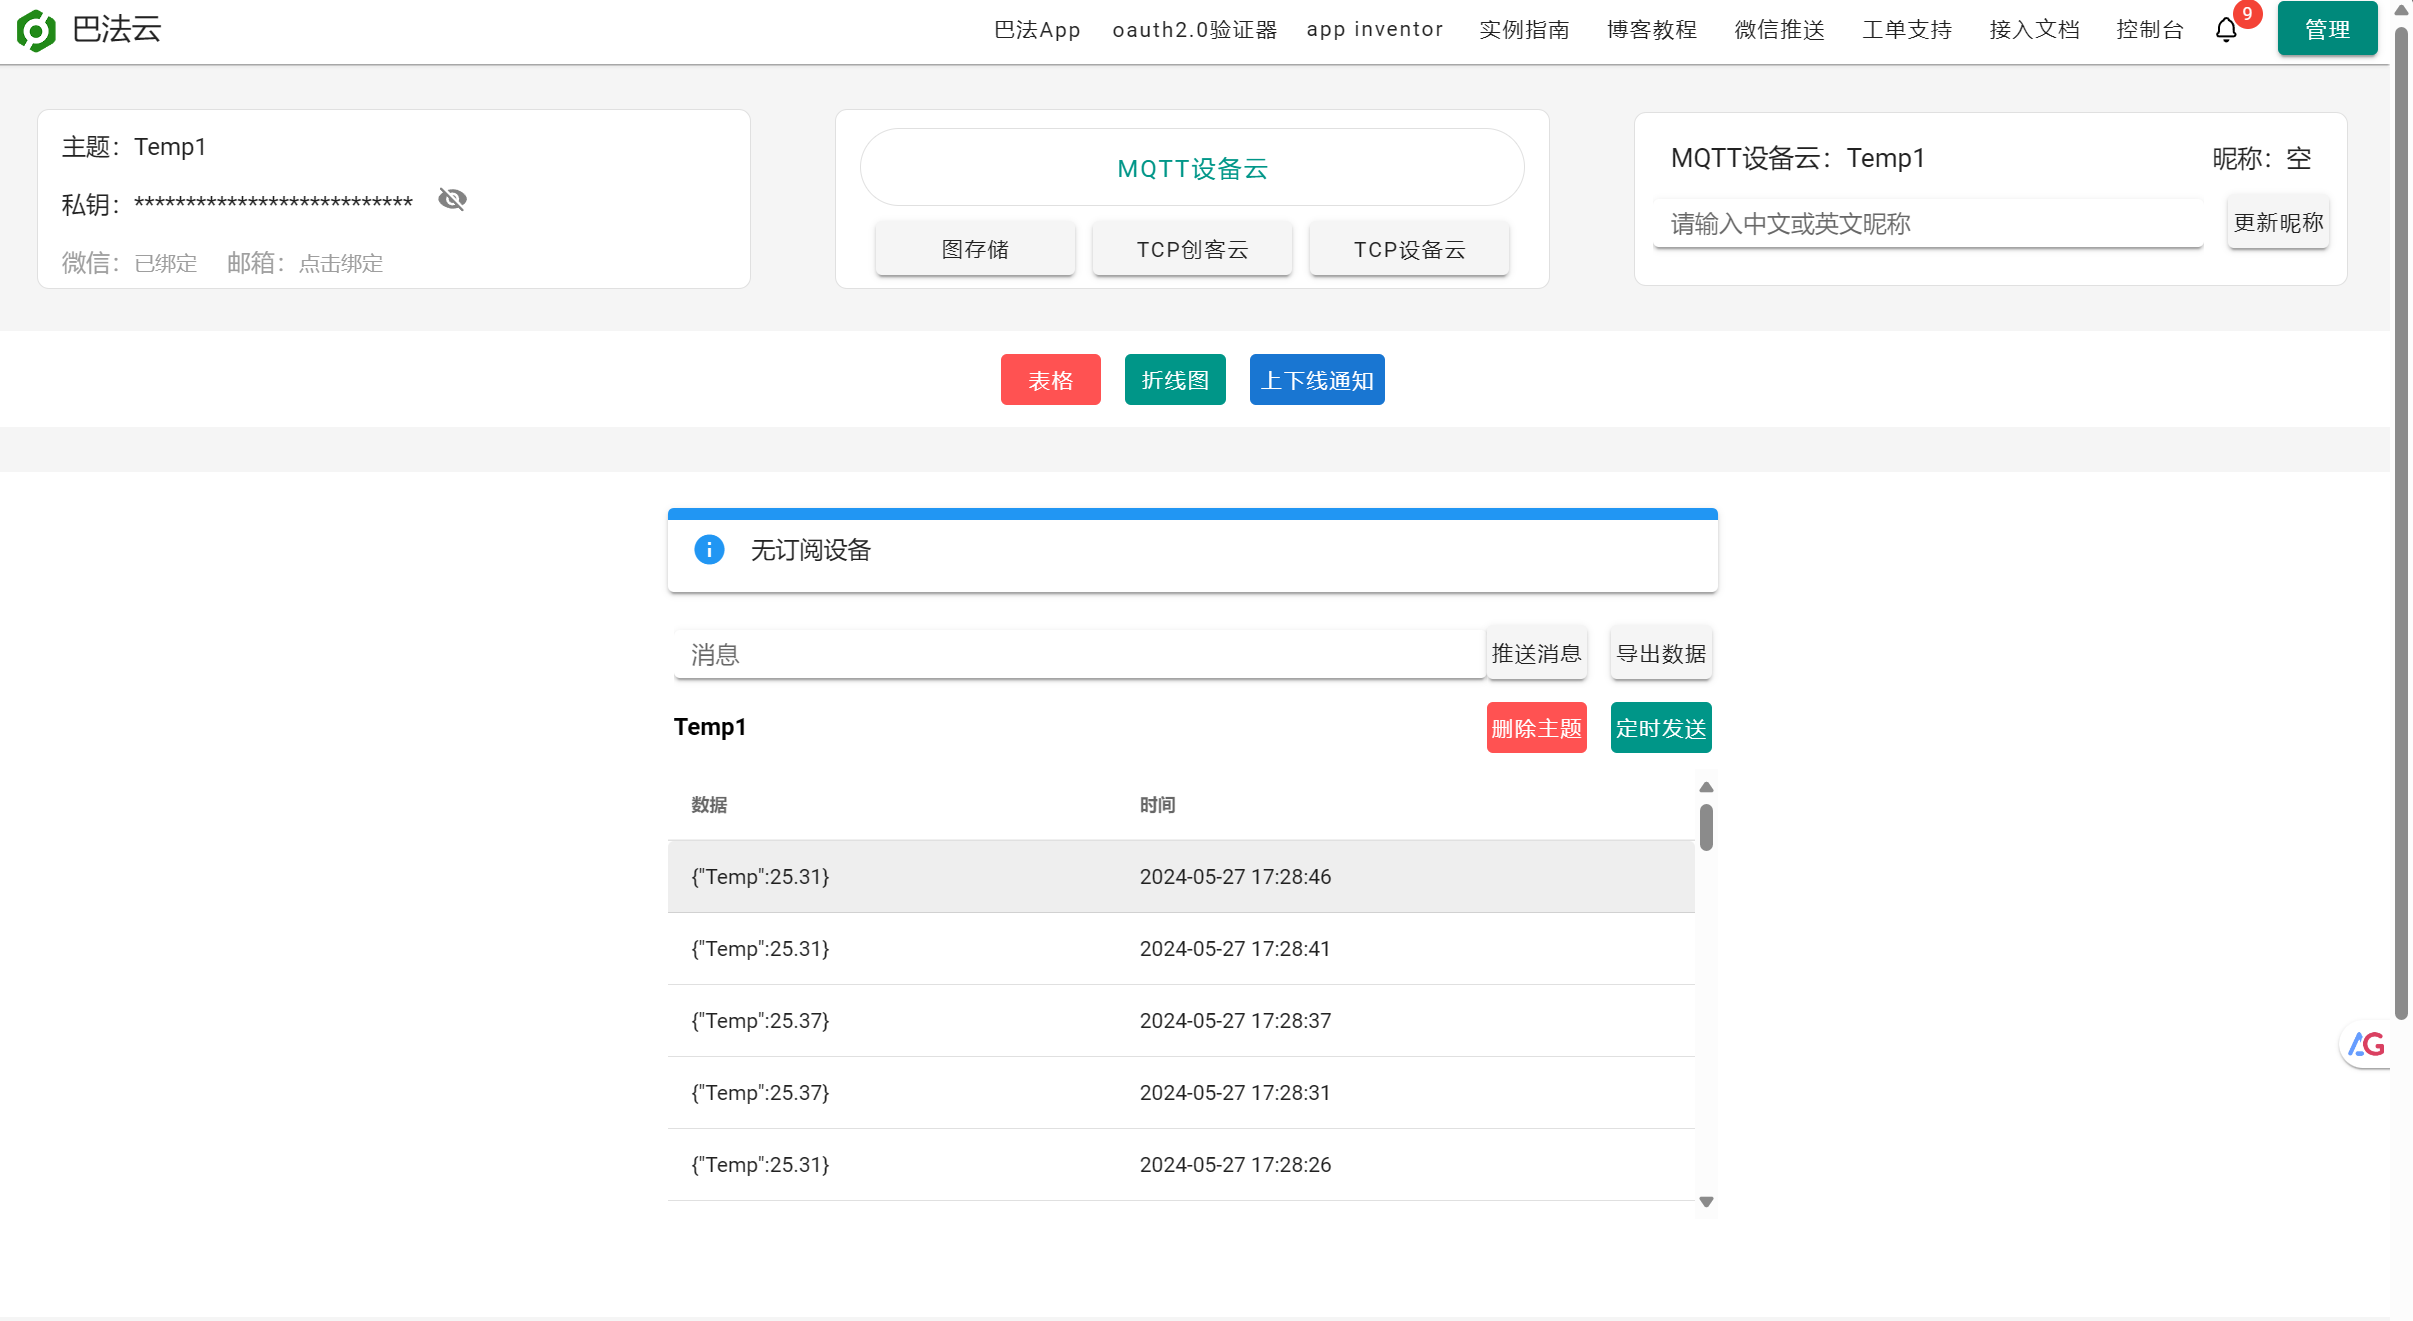Open the notification bell icon
This screenshot has width=2413, height=1321.
(x=2226, y=30)
